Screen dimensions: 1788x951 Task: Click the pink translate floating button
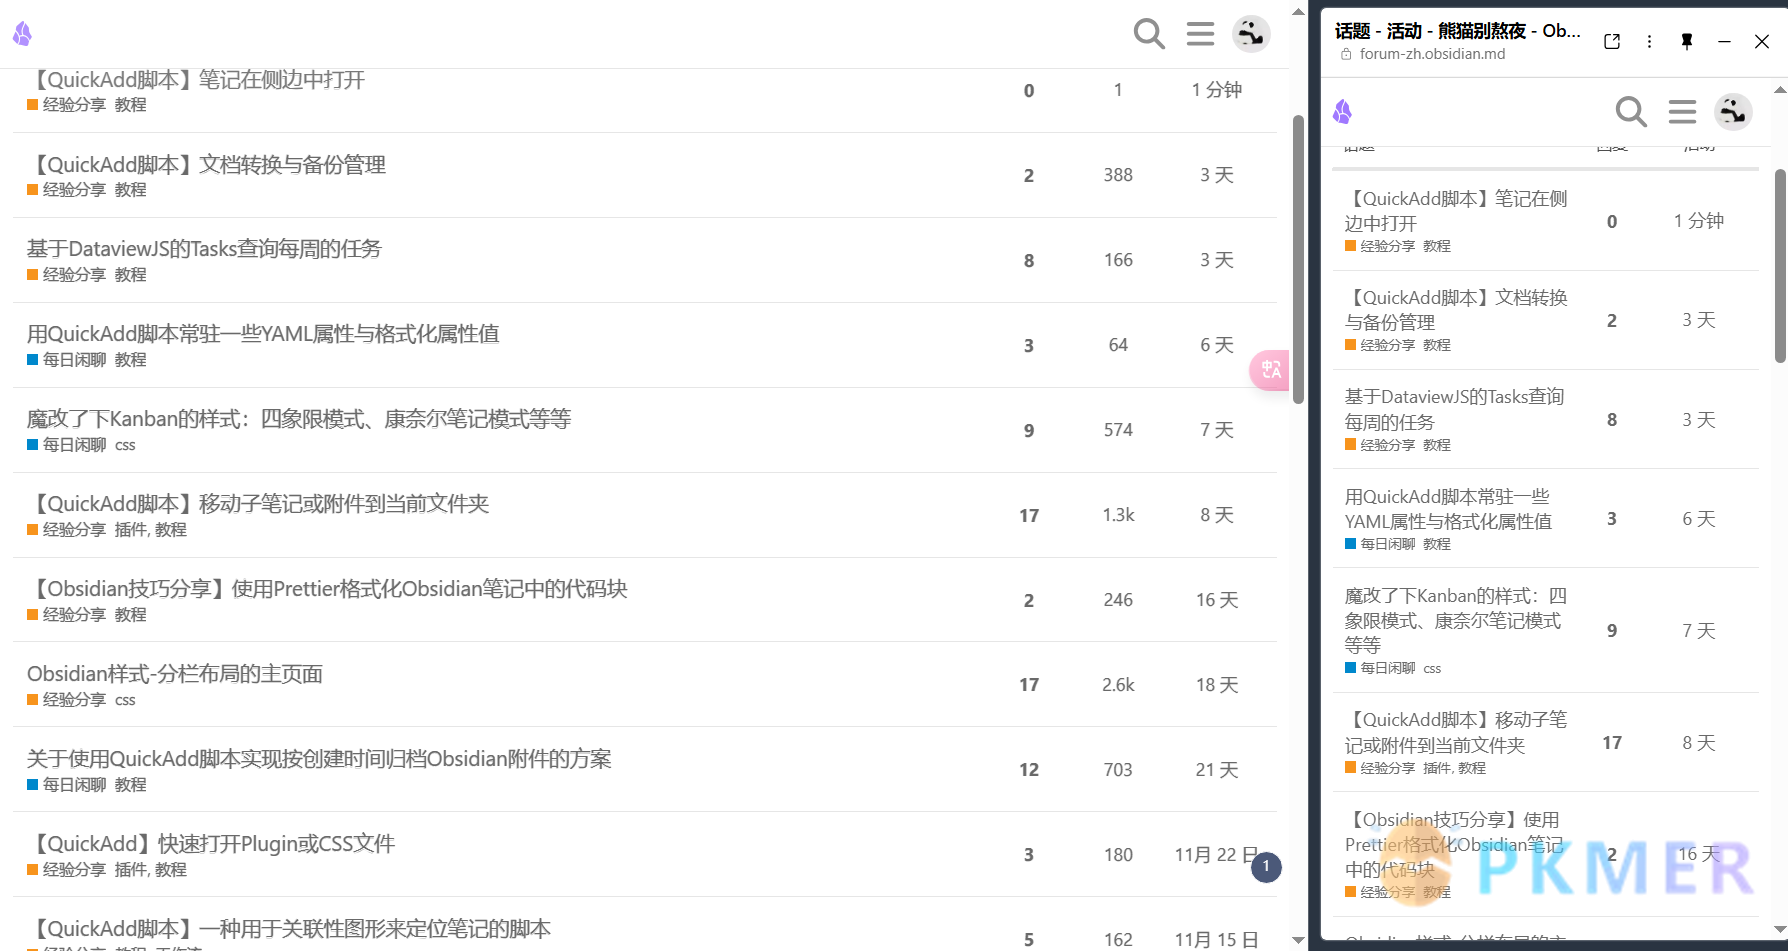[x=1270, y=370]
